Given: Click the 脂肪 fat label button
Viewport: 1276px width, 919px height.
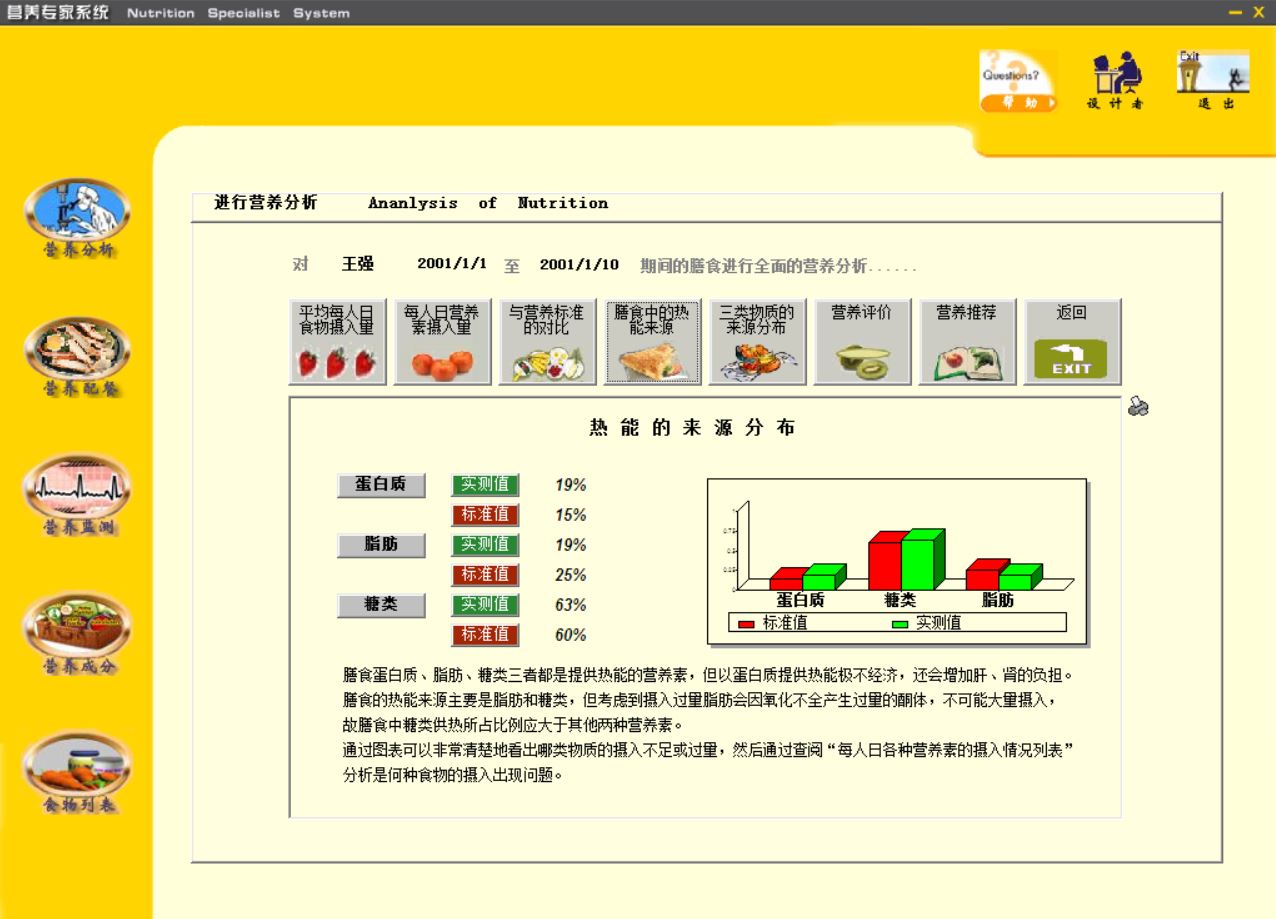Looking at the screenshot, I should coord(381,545).
